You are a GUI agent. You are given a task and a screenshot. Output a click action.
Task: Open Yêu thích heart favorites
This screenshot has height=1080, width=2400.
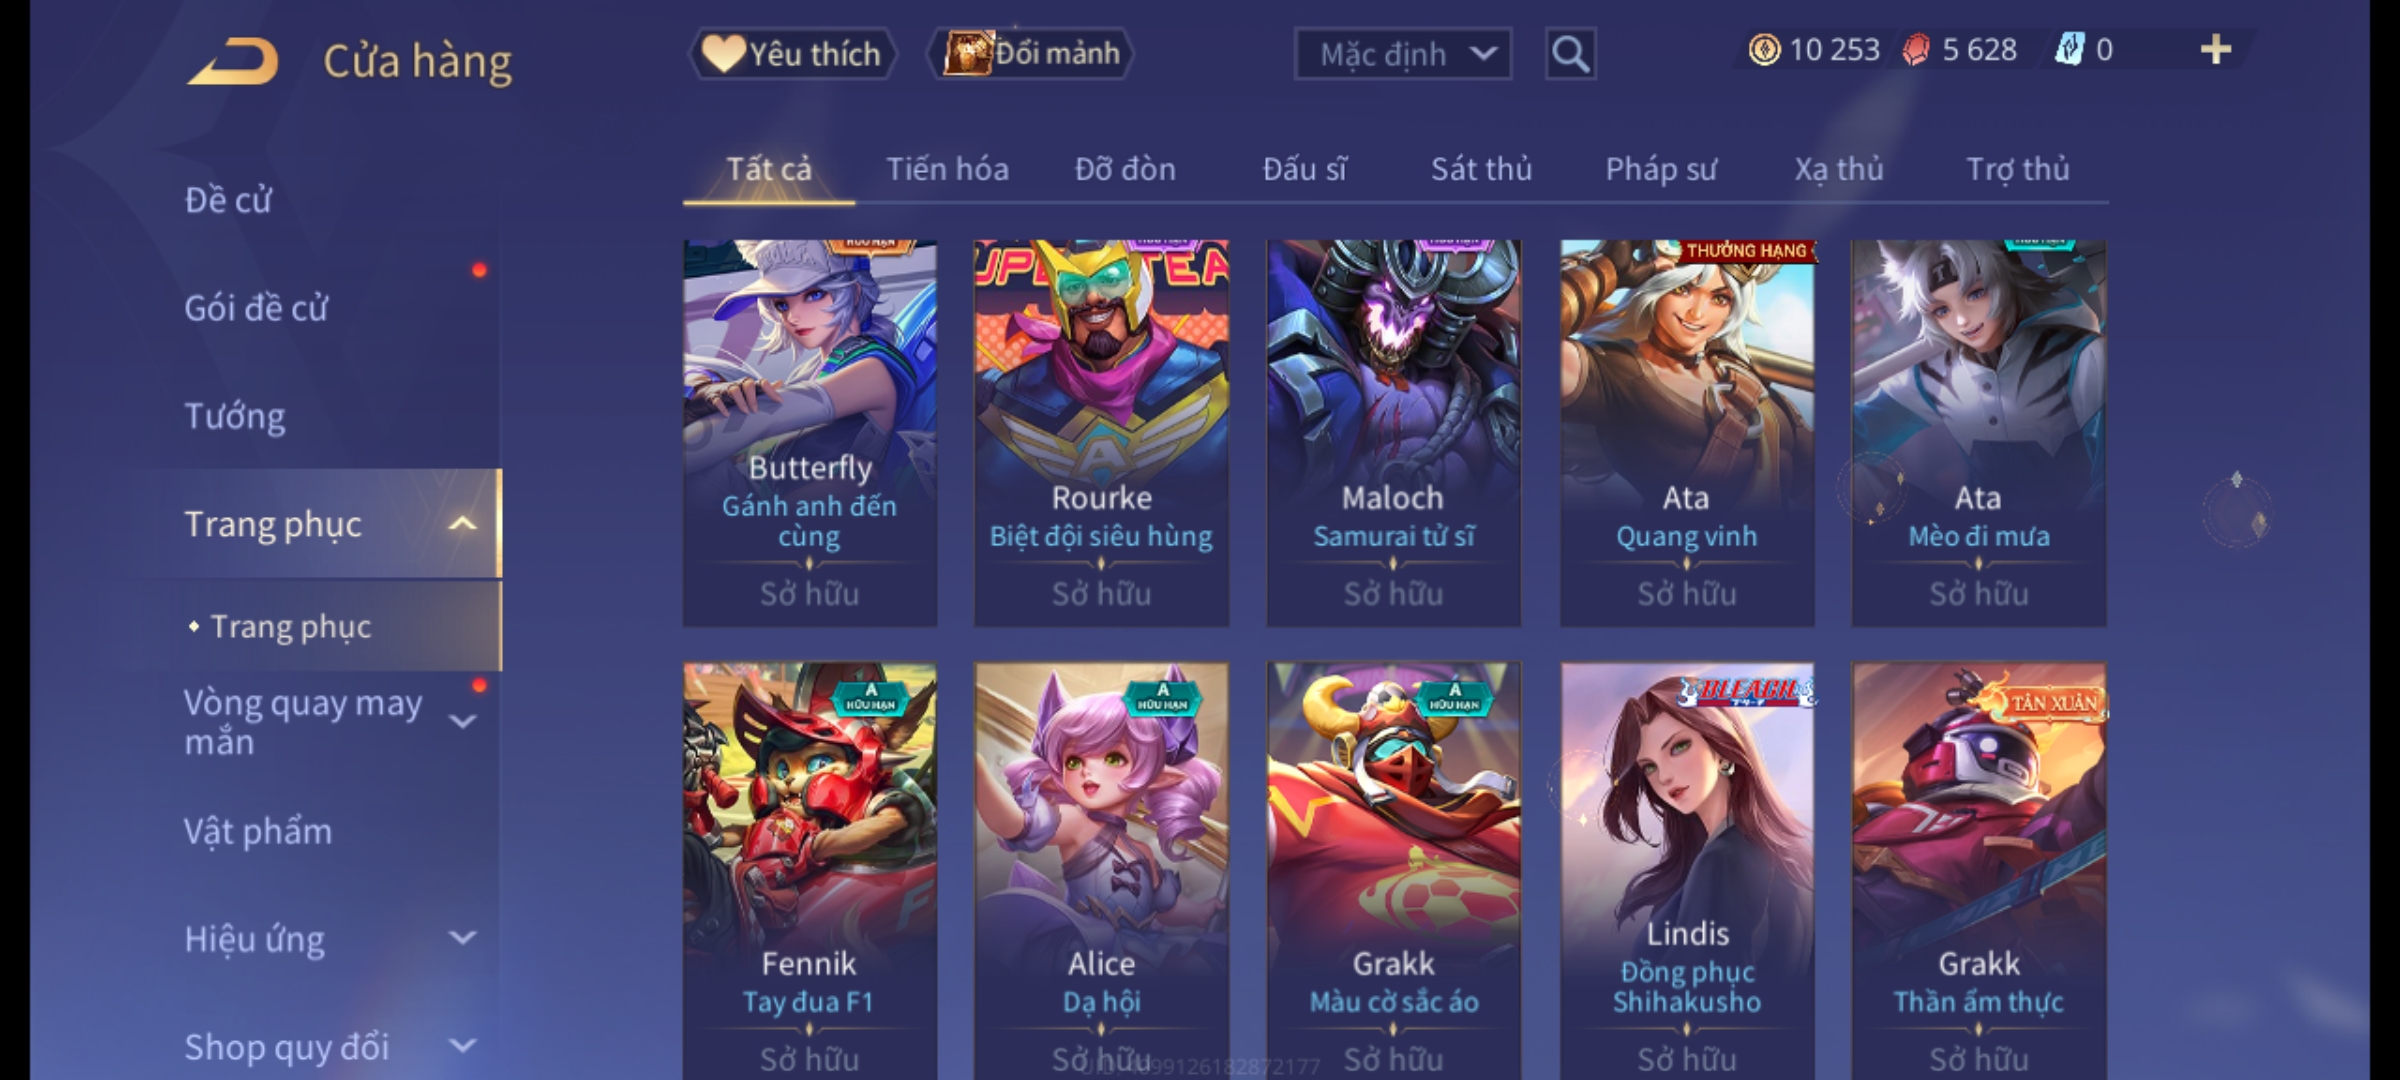pyautogui.click(x=792, y=54)
